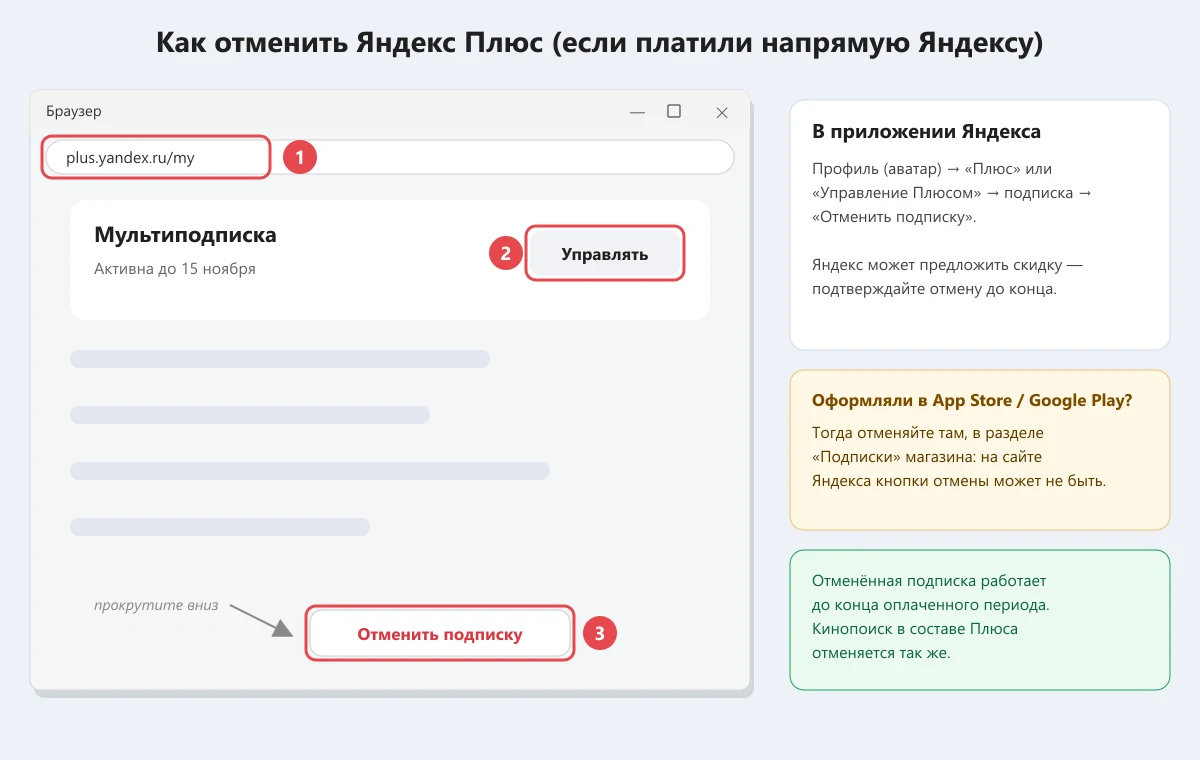This screenshot has width=1200, height=760.
Task: Minimize the Браузер window
Action: point(637,112)
